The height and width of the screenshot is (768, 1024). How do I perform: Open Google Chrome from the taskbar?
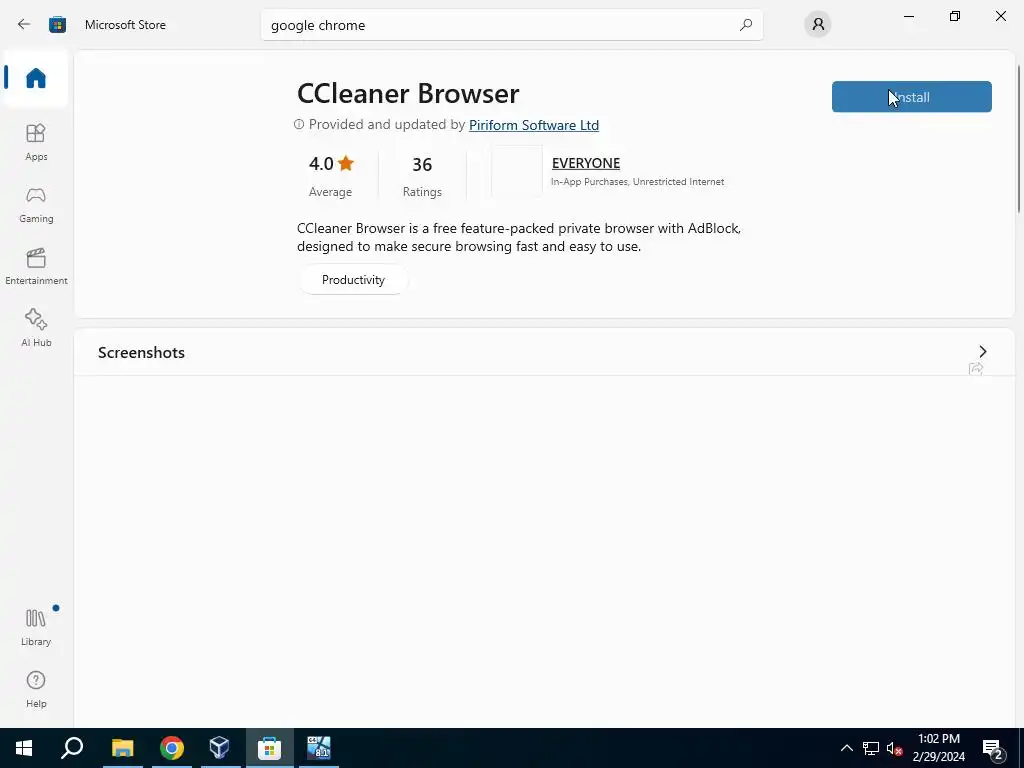(x=171, y=748)
